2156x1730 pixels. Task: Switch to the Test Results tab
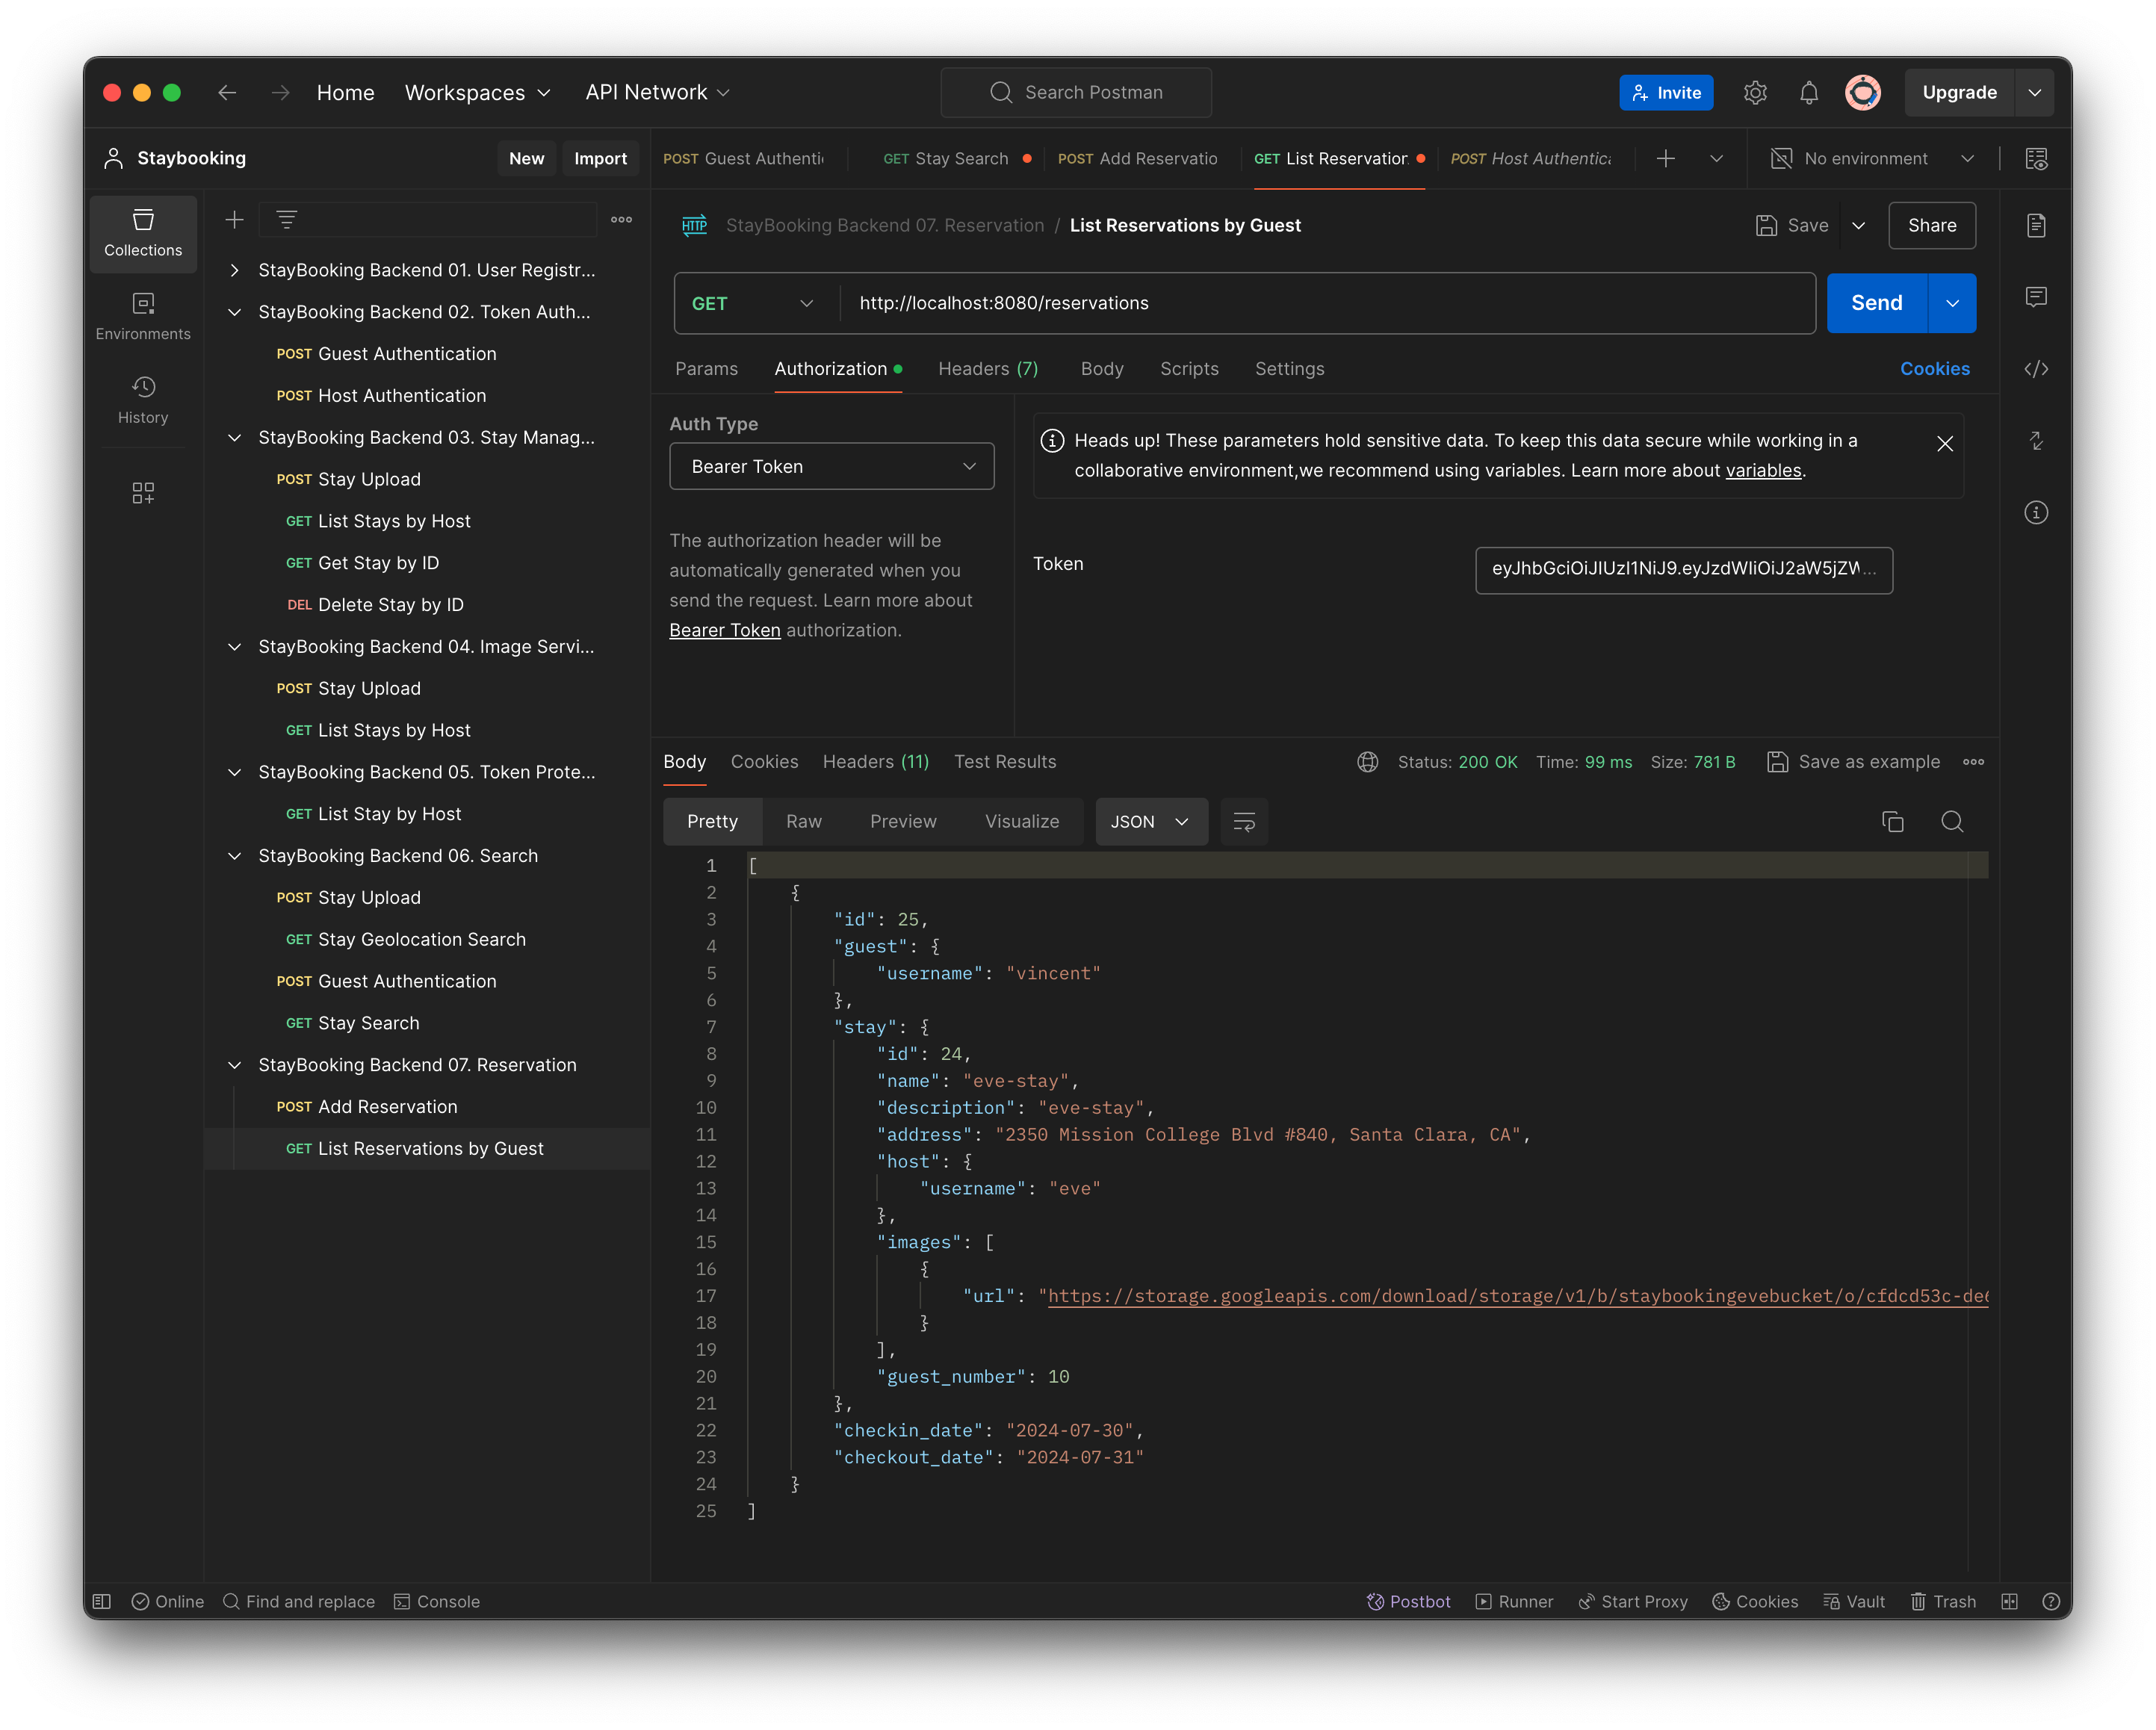pyautogui.click(x=1005, y=761)
